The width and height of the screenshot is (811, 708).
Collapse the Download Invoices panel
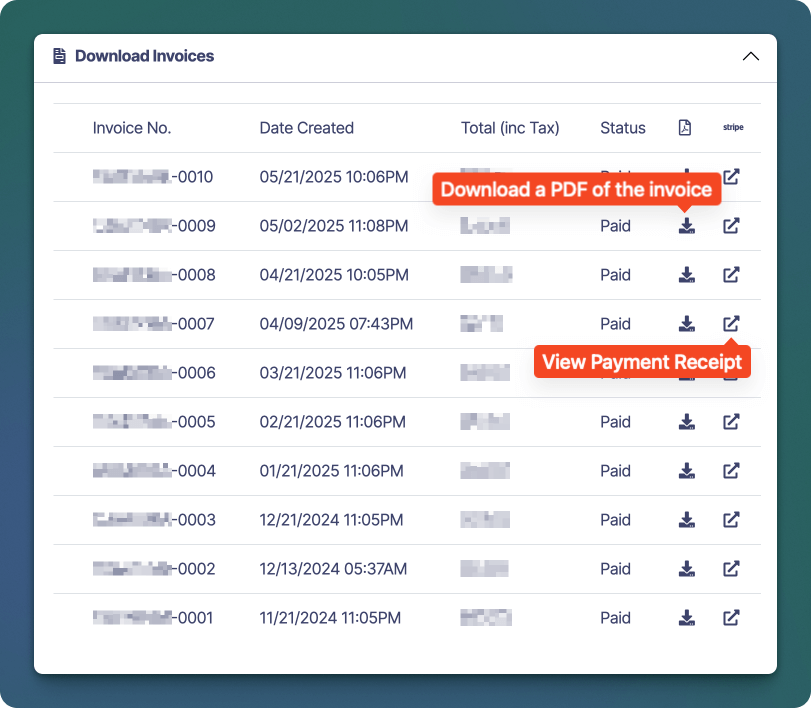tap(750, 56)
